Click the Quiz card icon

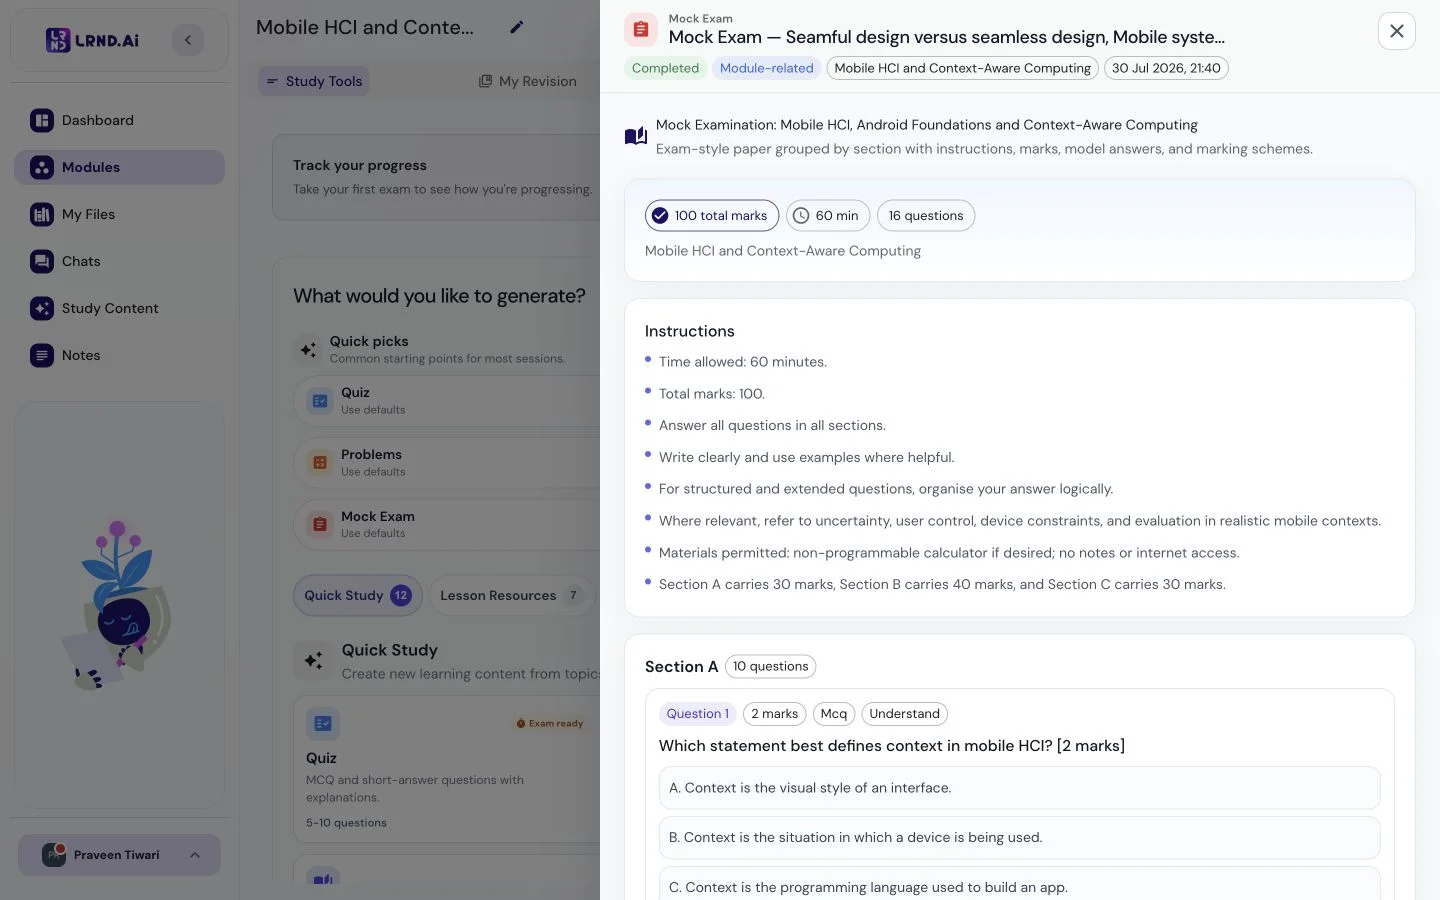point(323,723)
